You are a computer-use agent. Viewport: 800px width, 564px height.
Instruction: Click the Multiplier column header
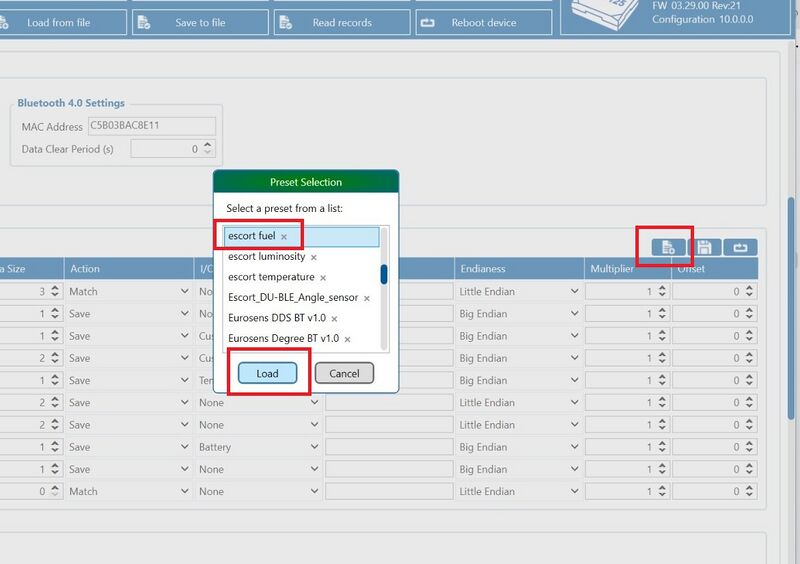(628, 268)
